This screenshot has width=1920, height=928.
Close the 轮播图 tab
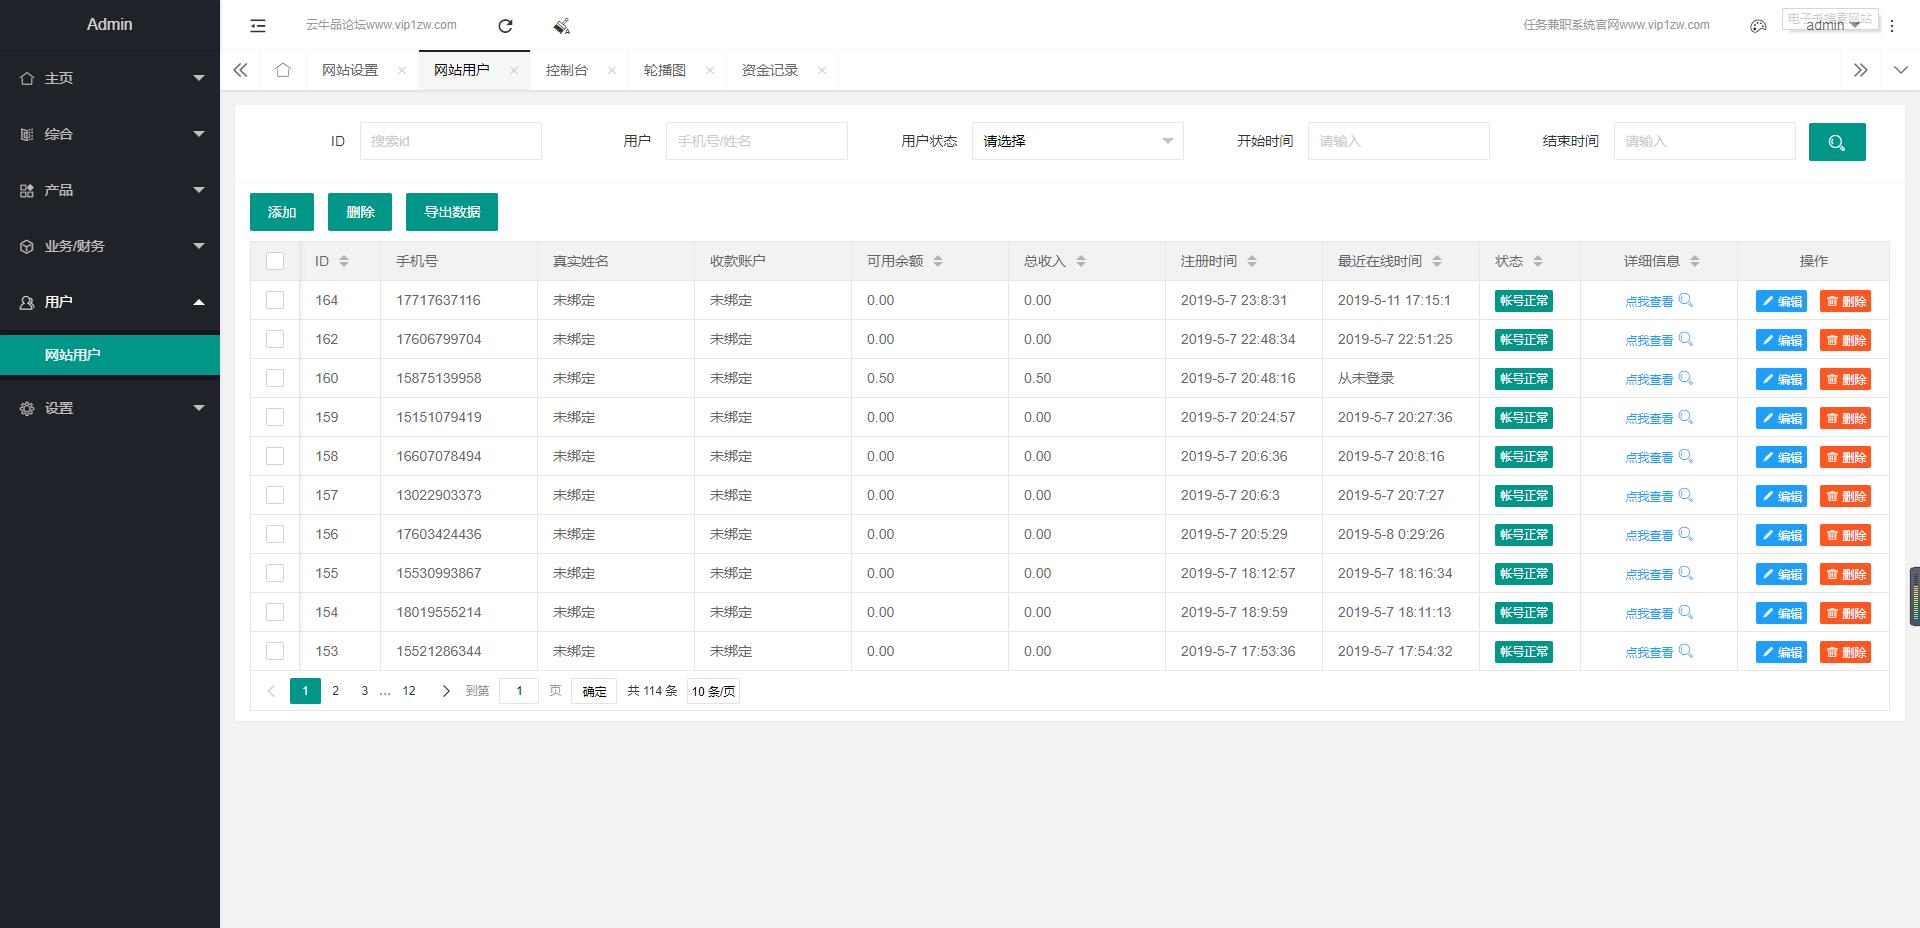point(710,70)
